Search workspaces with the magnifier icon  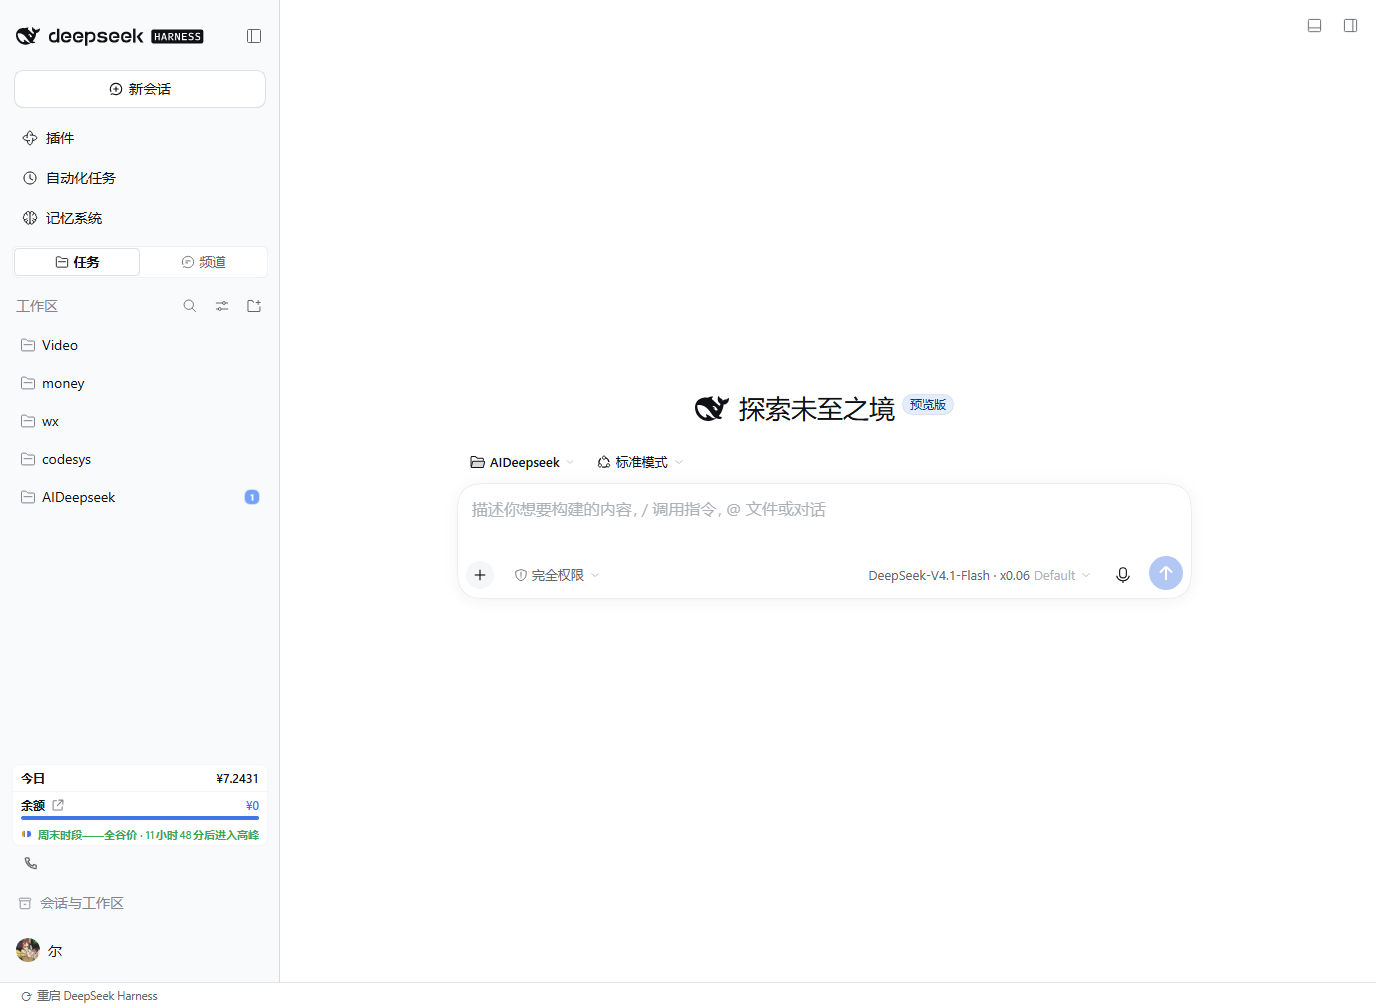[190, 306]
